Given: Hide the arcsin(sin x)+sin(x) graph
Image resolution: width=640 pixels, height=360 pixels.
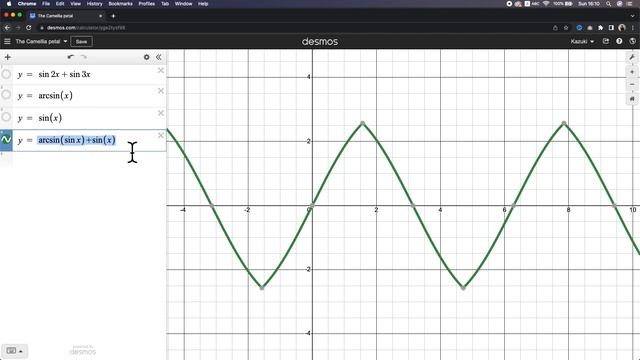Looking at the screenshot, I should click(6, 140).
